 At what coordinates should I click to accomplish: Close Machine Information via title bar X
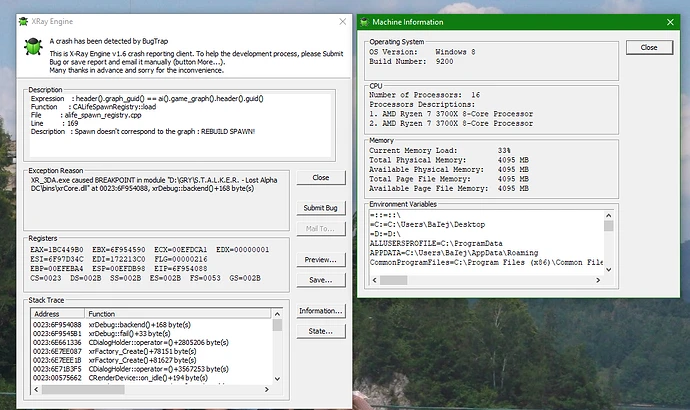click(670, 22)
